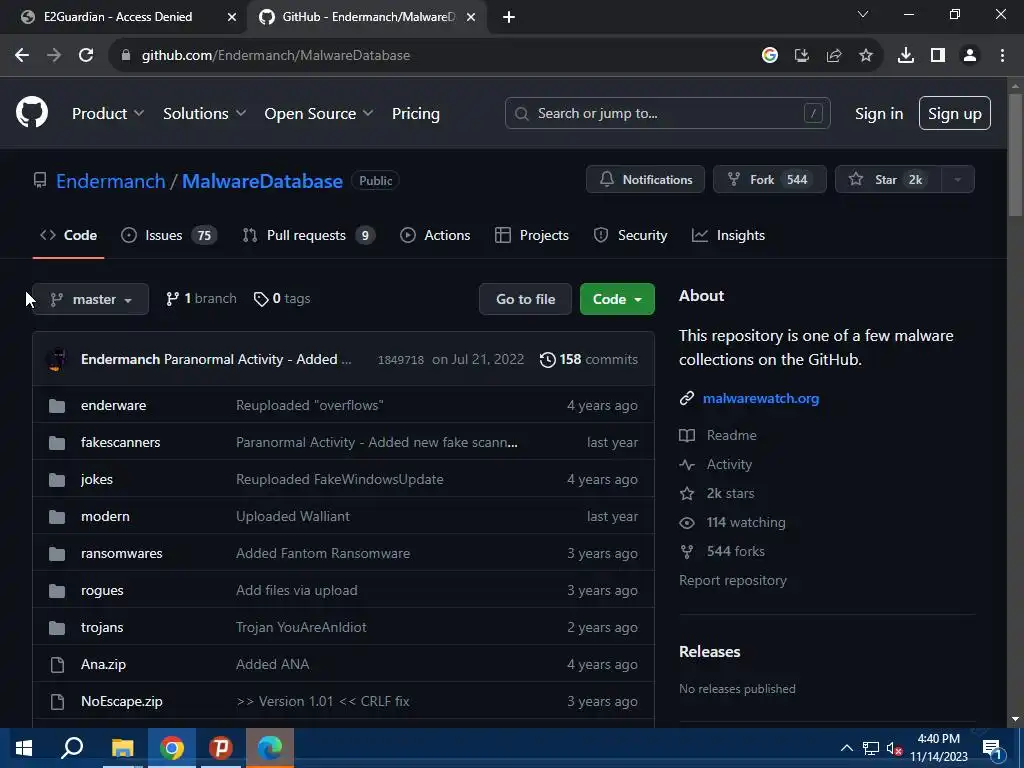Go back with browser back arrow
1024x768 pixels.
click(x=22, y=55)
